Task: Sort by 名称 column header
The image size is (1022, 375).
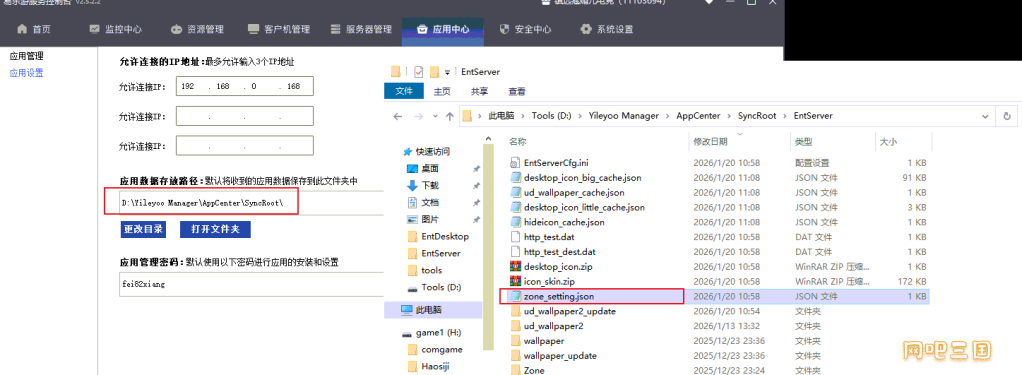Action: point(518,141)
